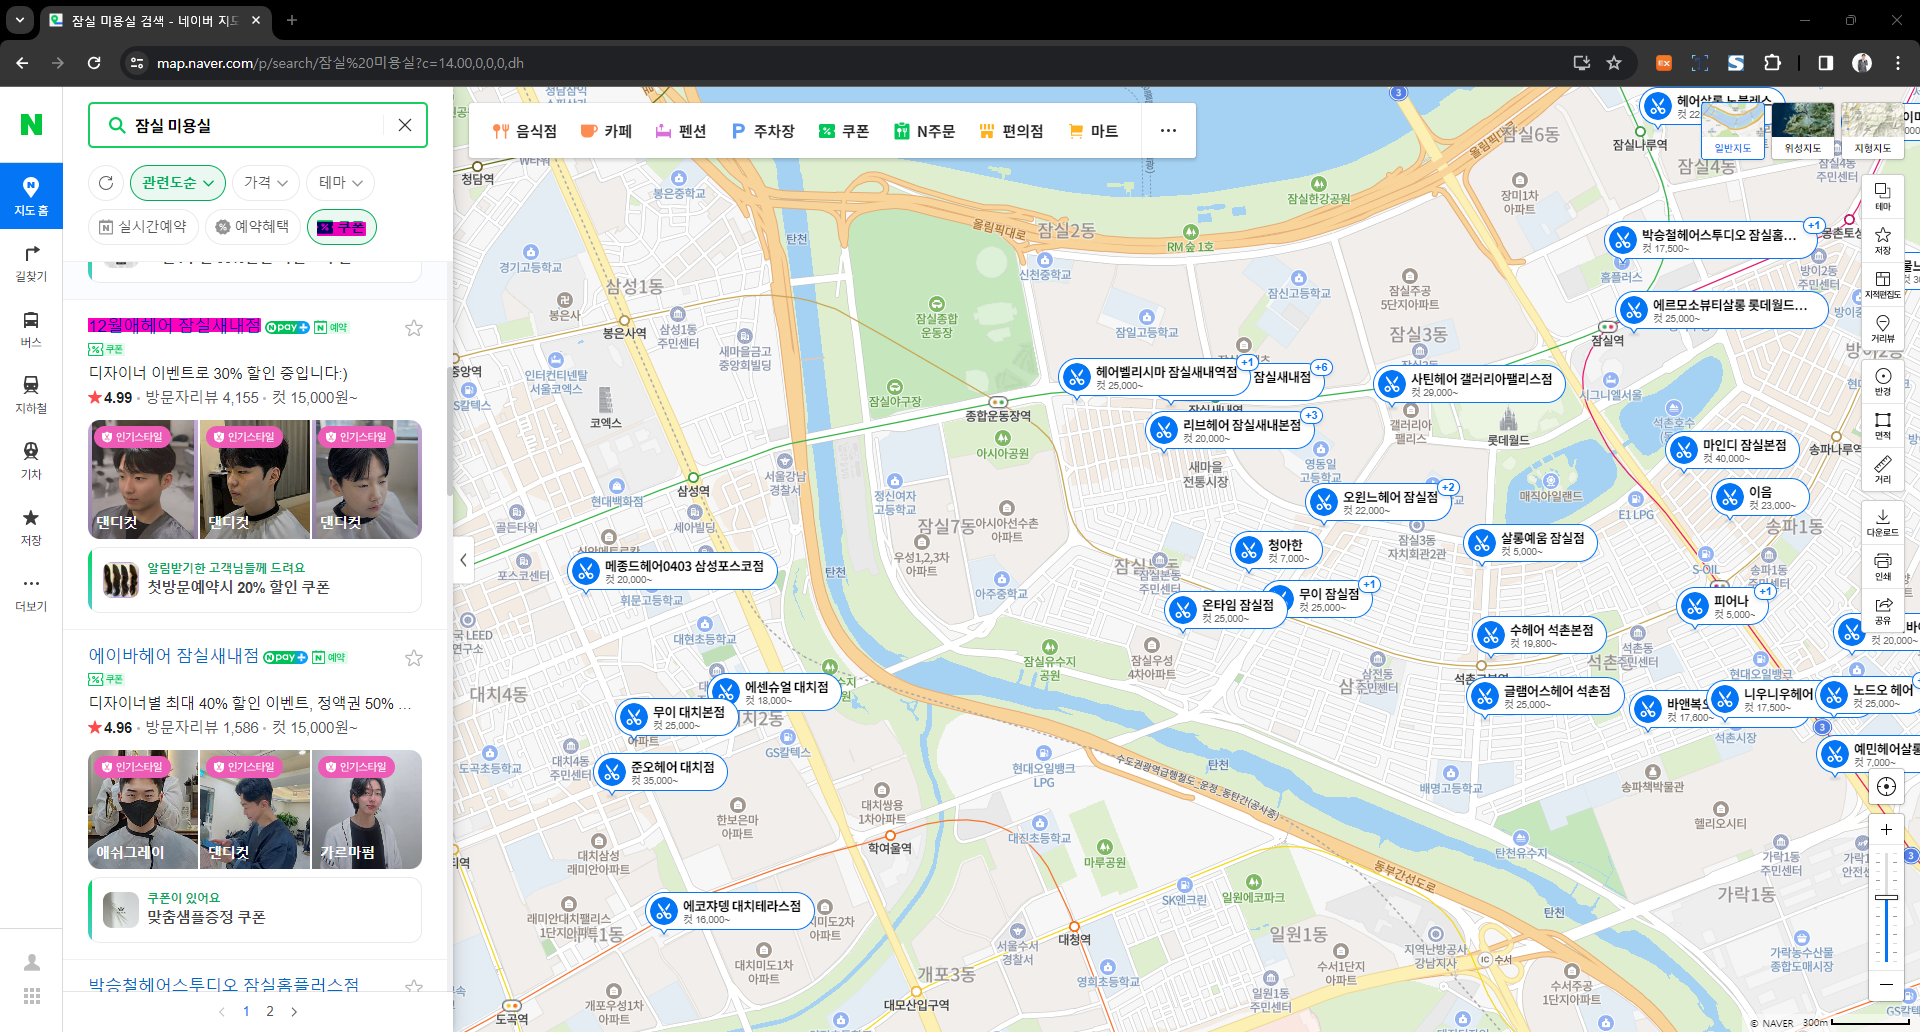
Task: Select the 지도 홈 sidebar icon
Action: [31, 196]
